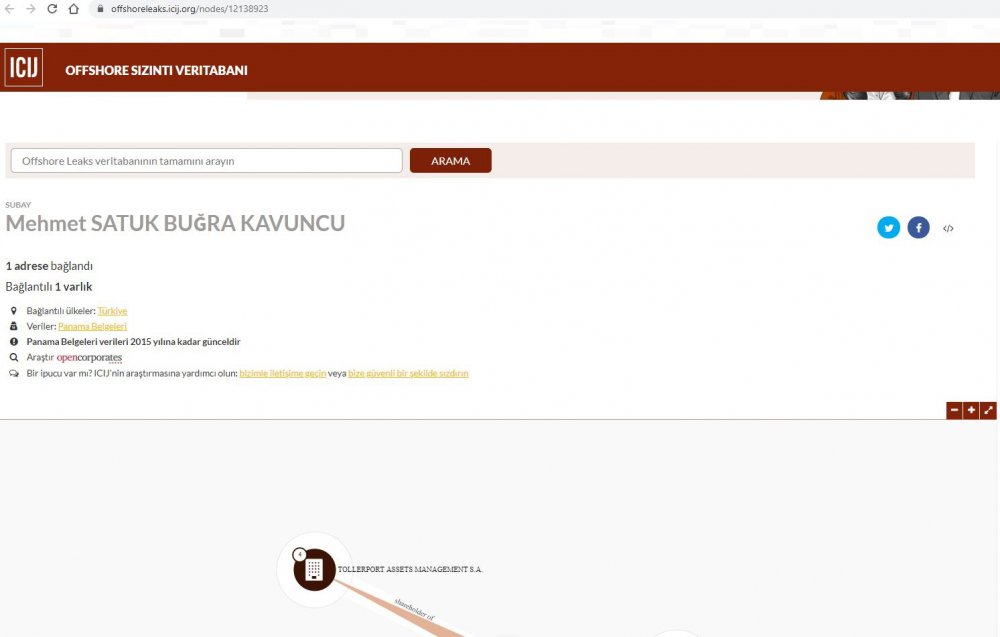Click the node's connection count badge
Viewport: 1000px width, 637px height.
pyautogui.click(x=299, y=555)
